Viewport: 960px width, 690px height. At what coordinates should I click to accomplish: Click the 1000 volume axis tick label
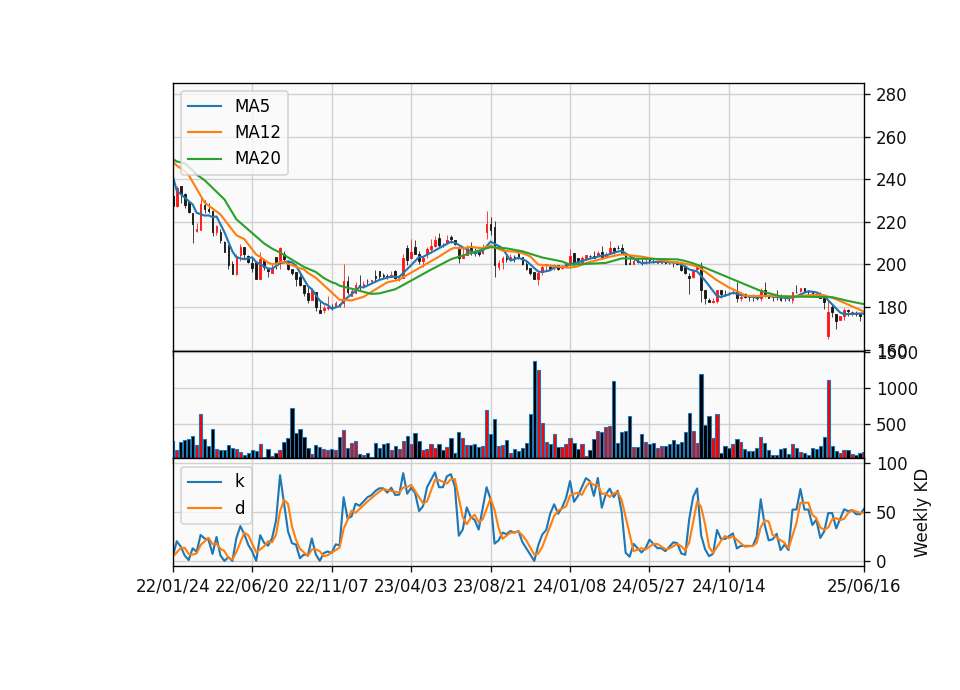pyautogui.click(x=897, y=389)
